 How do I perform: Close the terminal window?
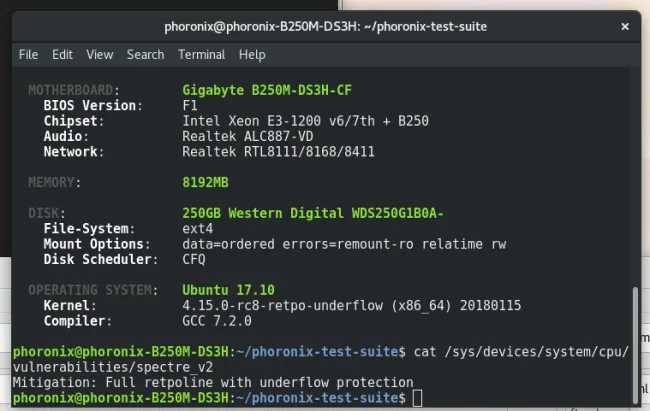point(625,27)
